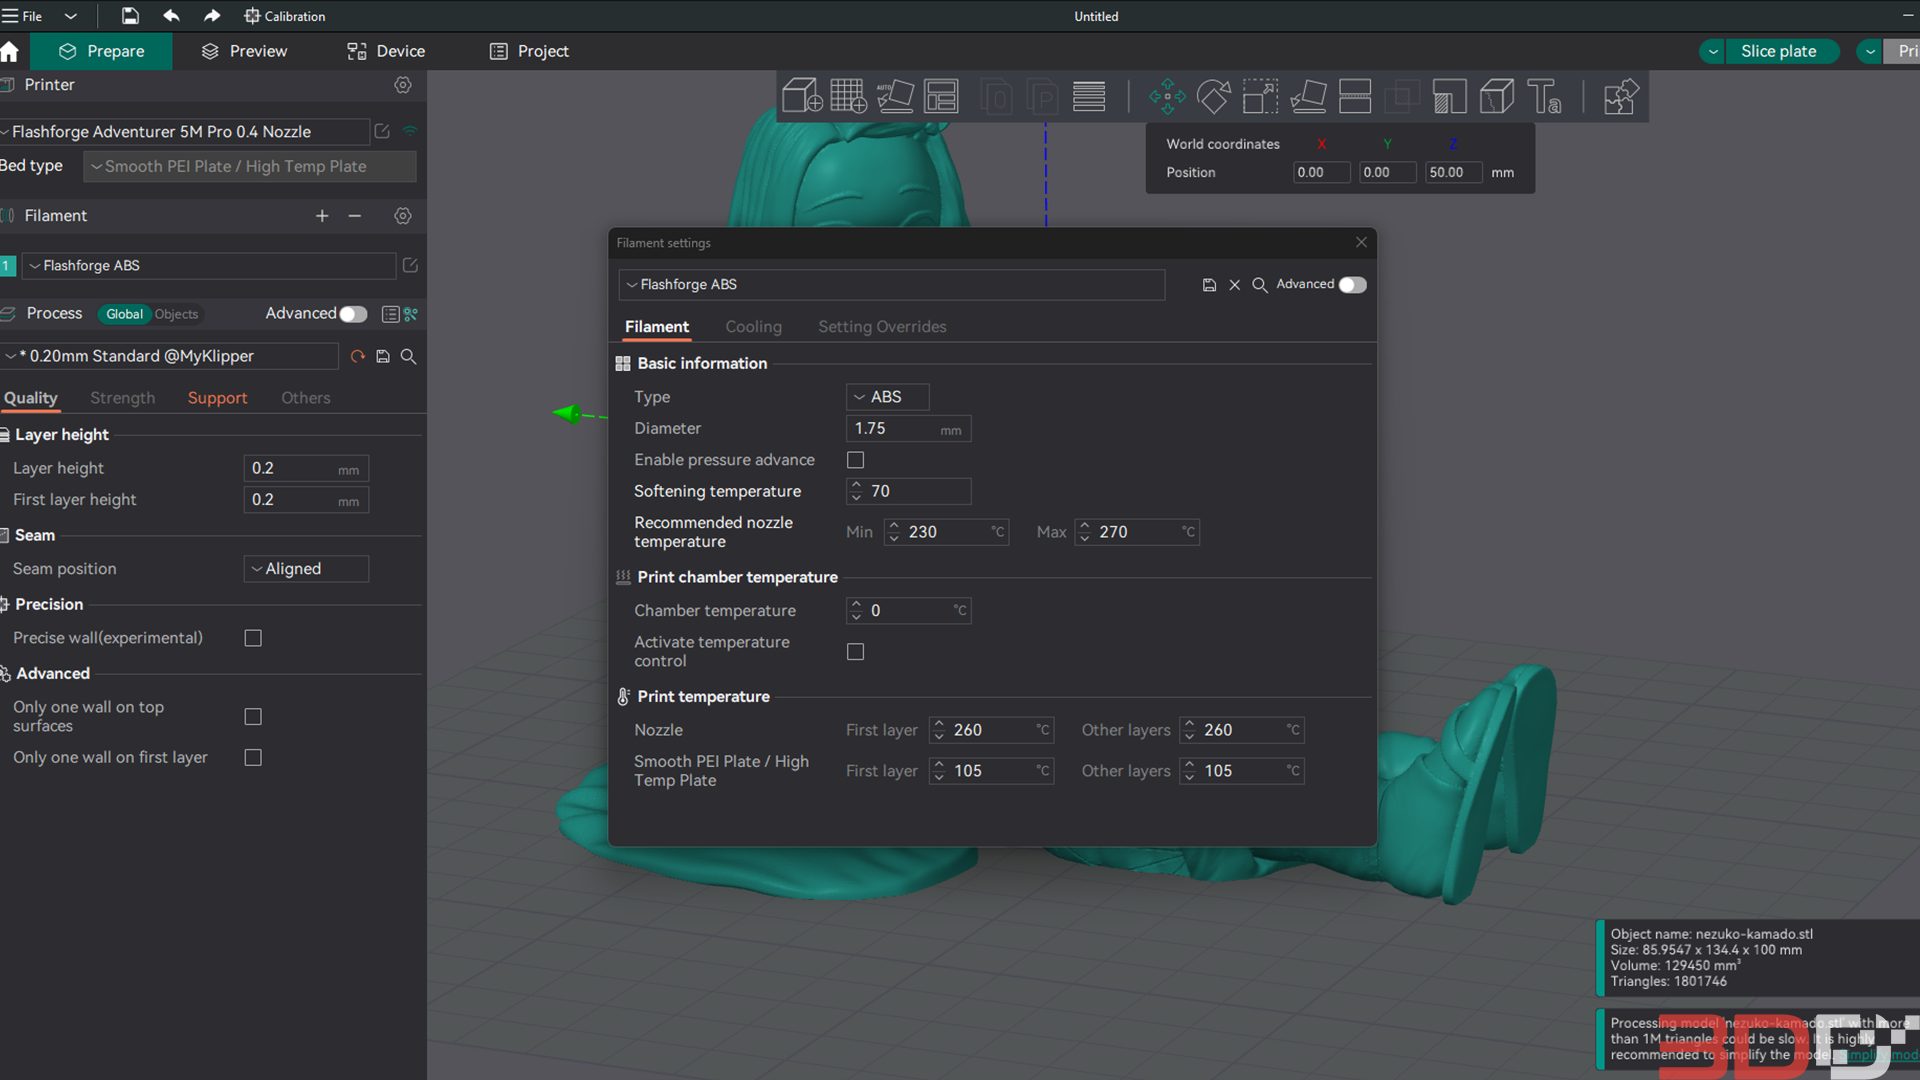Choose the Text shape tool icon
Viewport: 1920px width, 1080px height.
point(1544,96)
